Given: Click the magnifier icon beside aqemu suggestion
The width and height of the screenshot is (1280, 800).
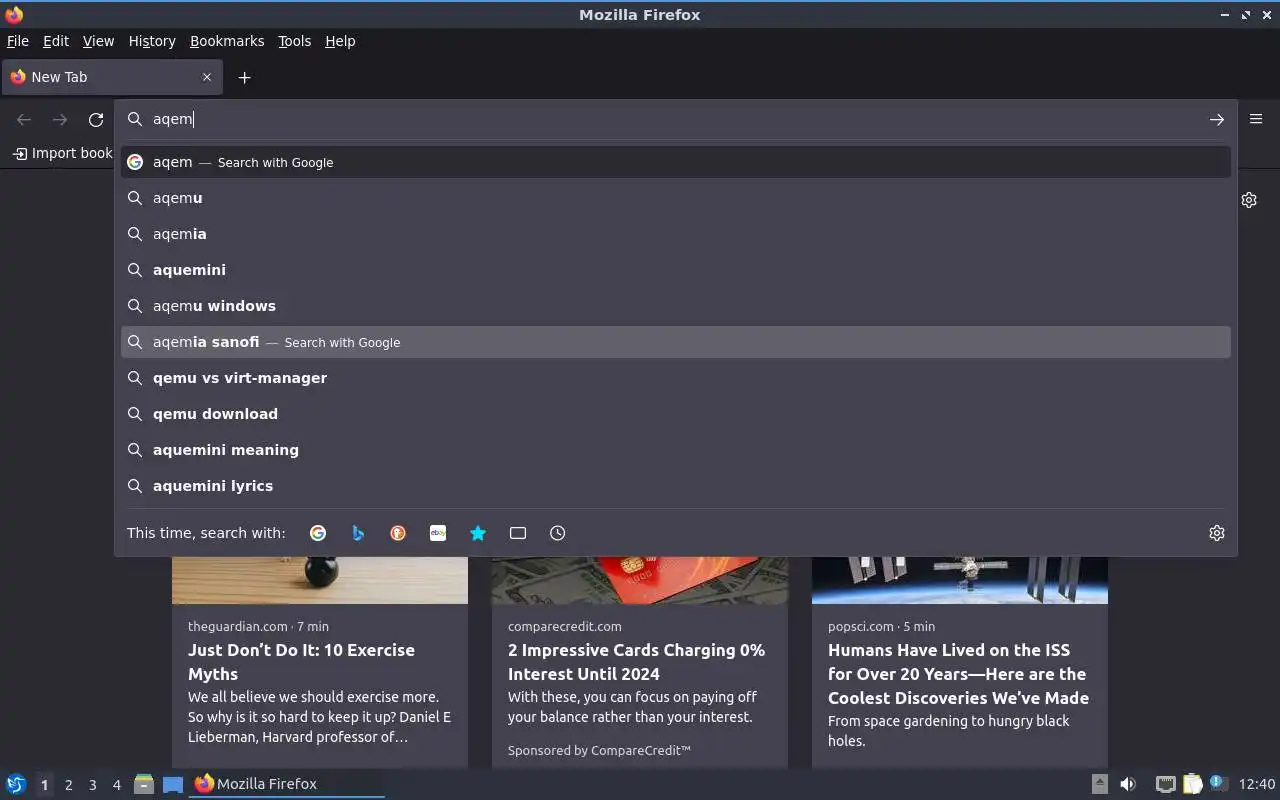Looking at the screenshot, I should (135, 198).
